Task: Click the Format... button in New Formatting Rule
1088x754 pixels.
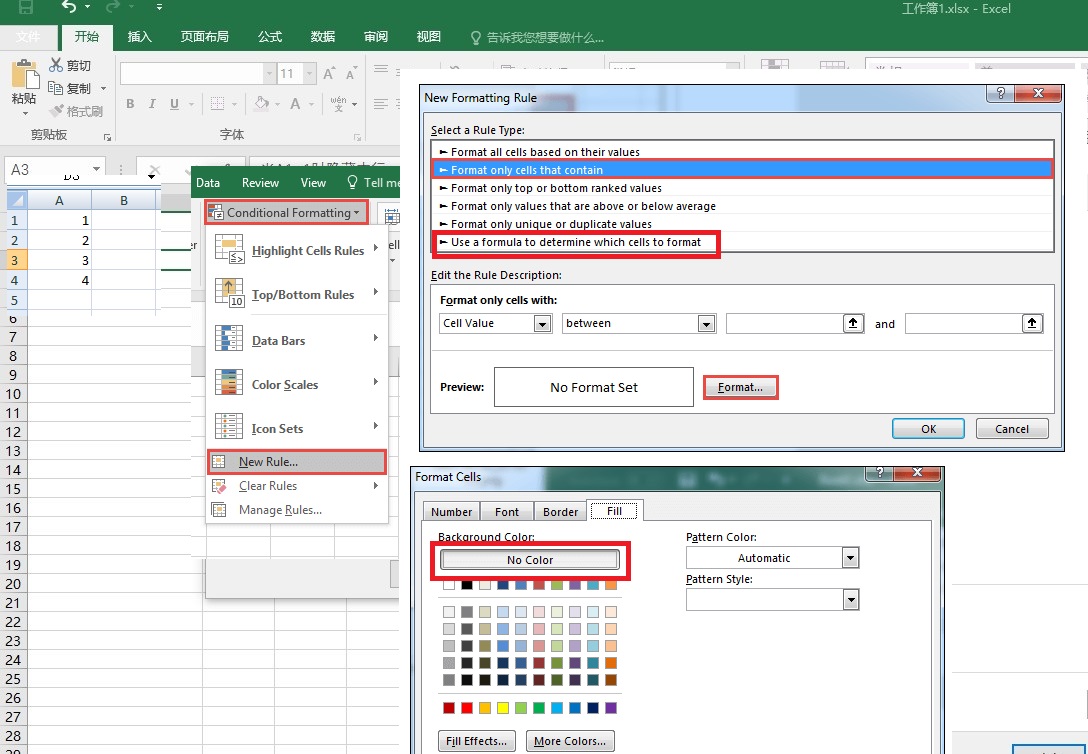Action: [x=740, y=387]
